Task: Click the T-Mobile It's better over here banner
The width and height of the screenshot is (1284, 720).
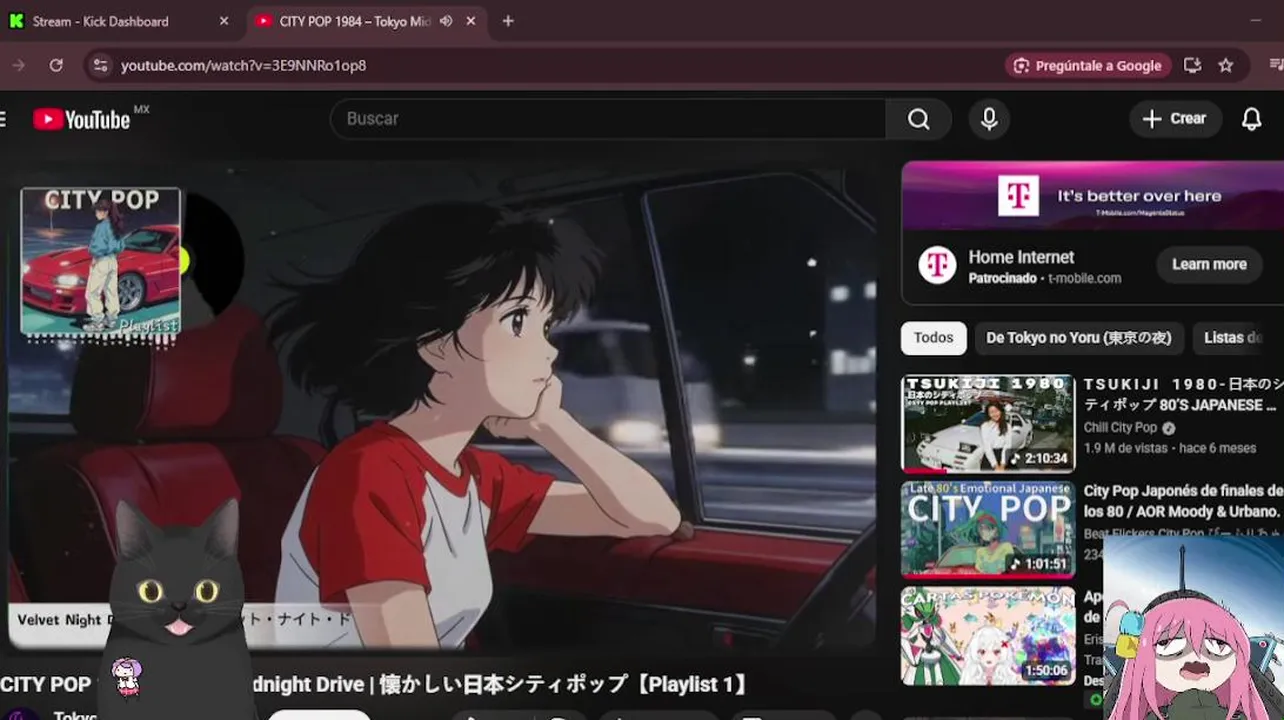Action: pos(1093,196)
